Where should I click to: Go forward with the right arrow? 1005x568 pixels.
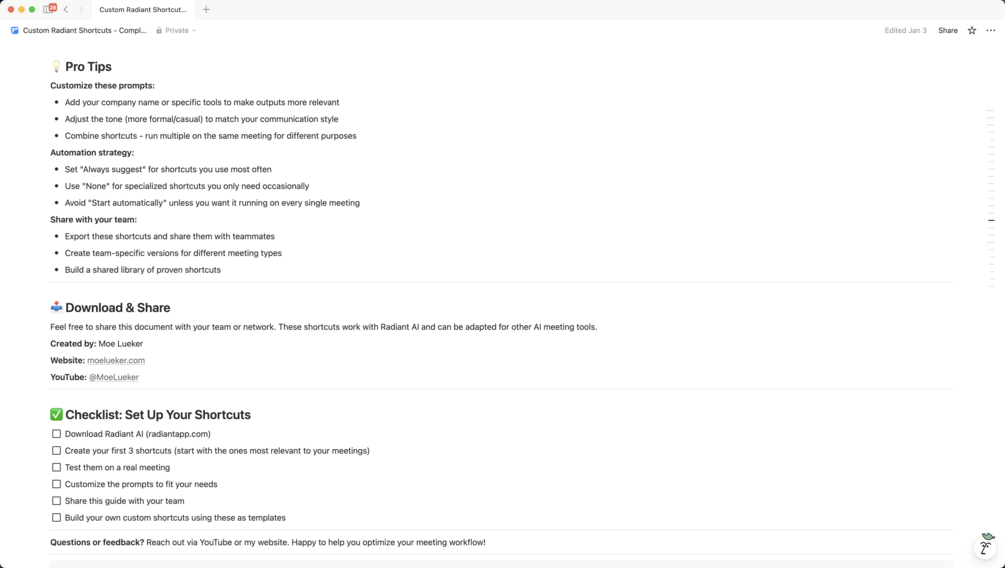[x=81, y=9]
